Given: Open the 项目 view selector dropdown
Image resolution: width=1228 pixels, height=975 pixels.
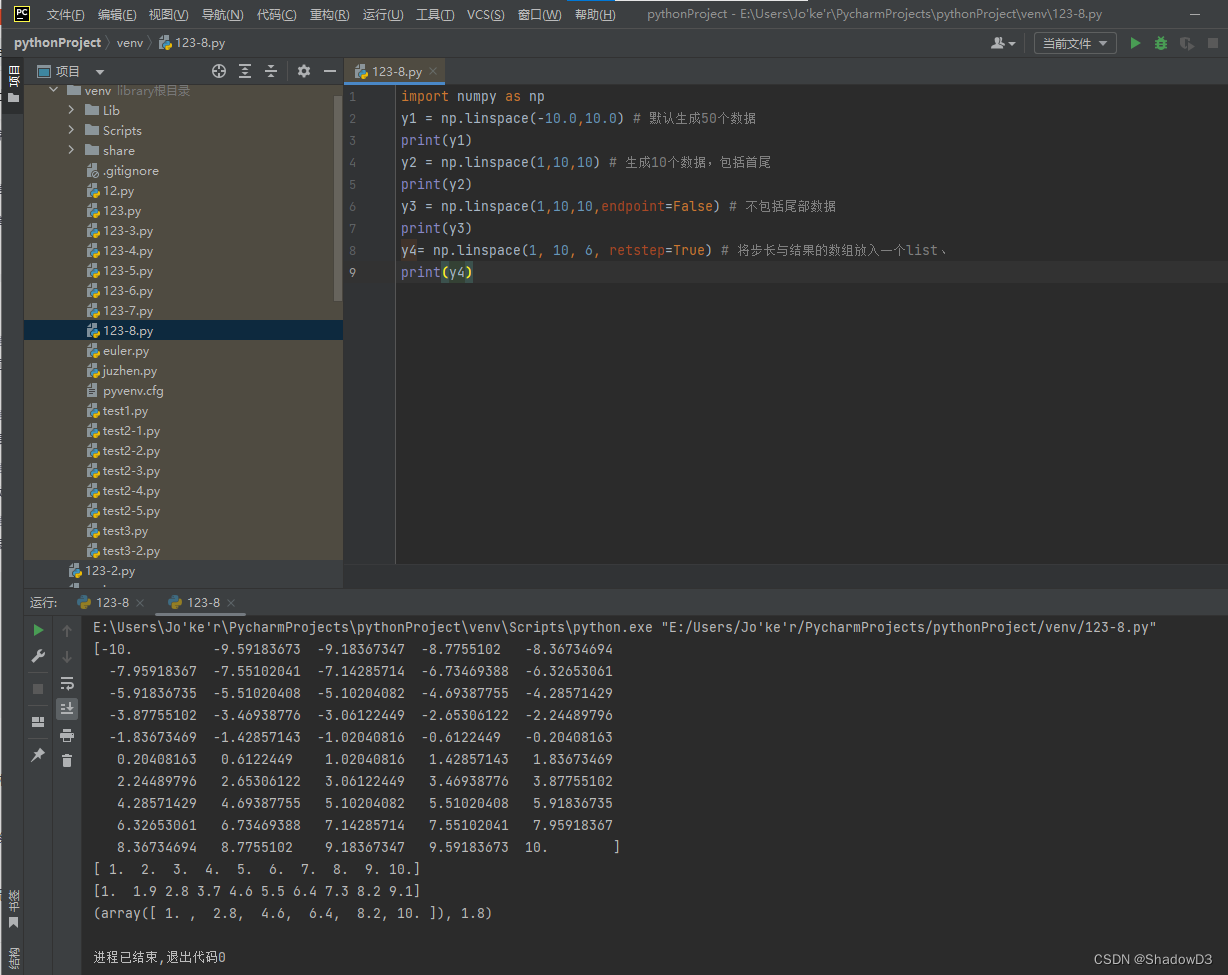Looking at the screenshot, I should click(x=71, y=71).
